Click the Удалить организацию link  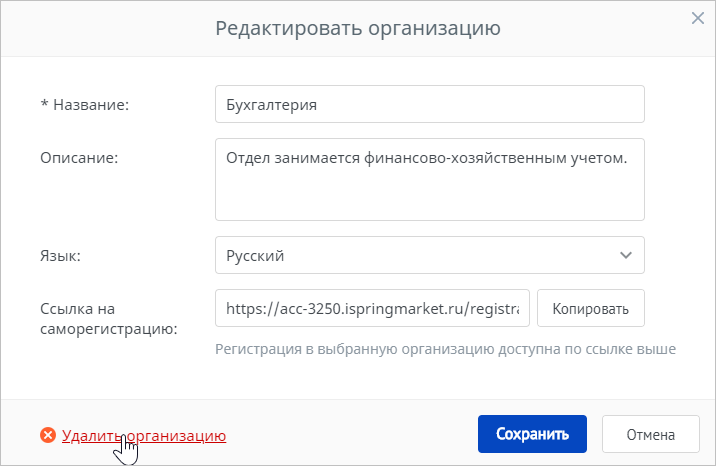144,435
